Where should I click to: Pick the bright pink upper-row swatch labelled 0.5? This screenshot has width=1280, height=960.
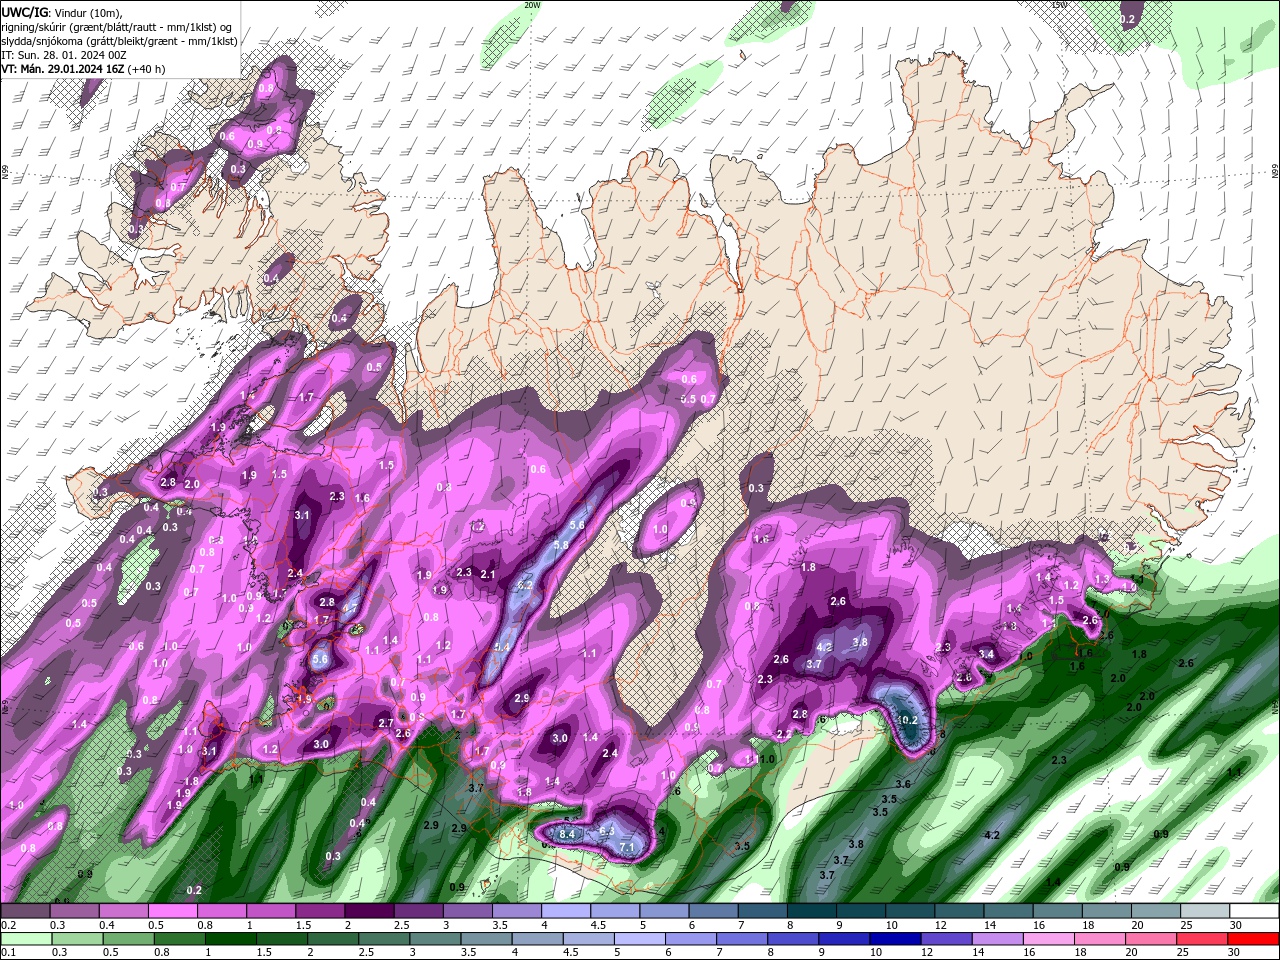[x=172, y=911]
